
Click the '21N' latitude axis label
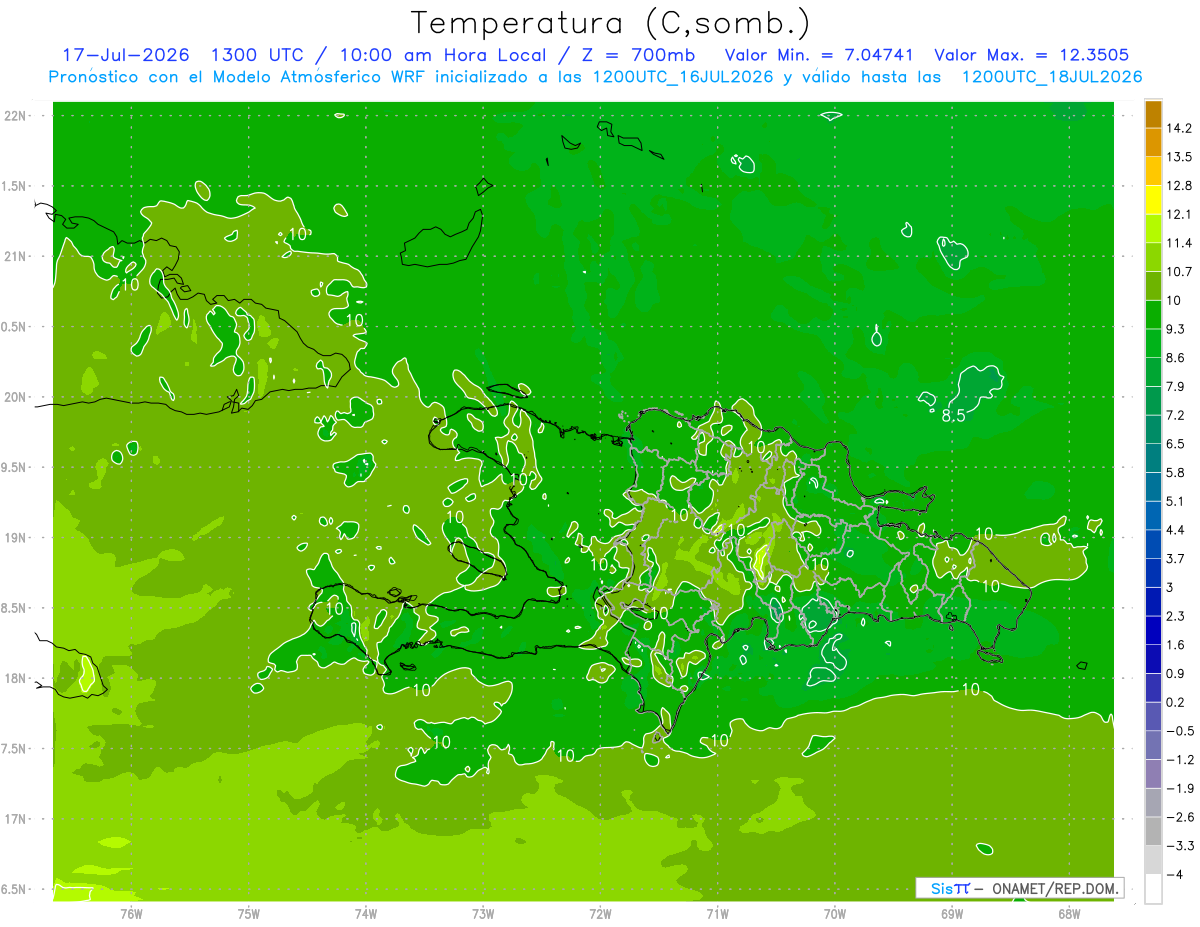point(15,256)
